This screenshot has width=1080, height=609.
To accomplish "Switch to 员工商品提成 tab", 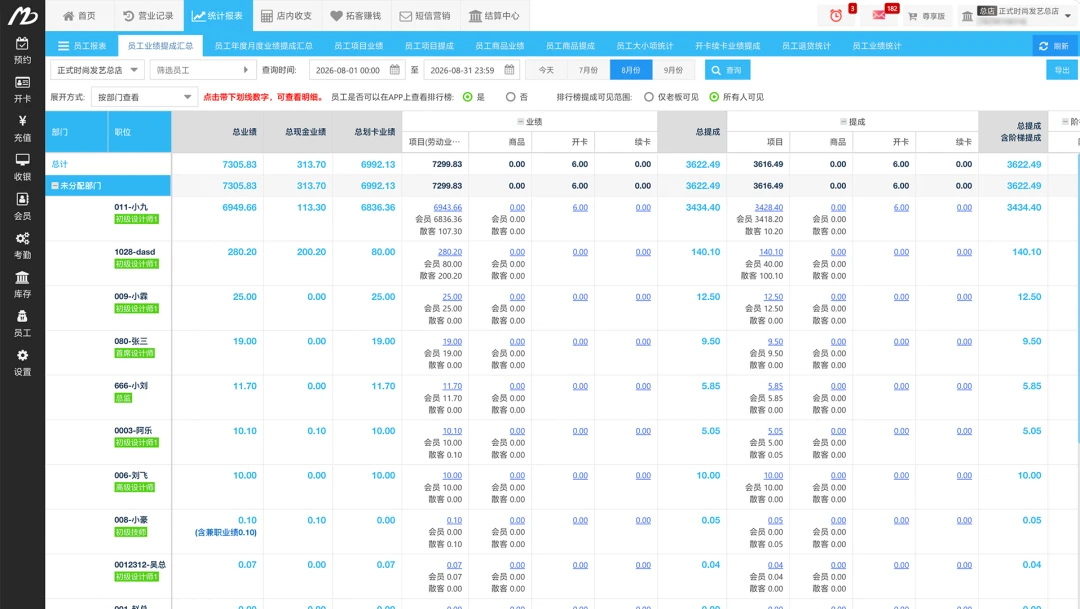I will click(570, 45).
